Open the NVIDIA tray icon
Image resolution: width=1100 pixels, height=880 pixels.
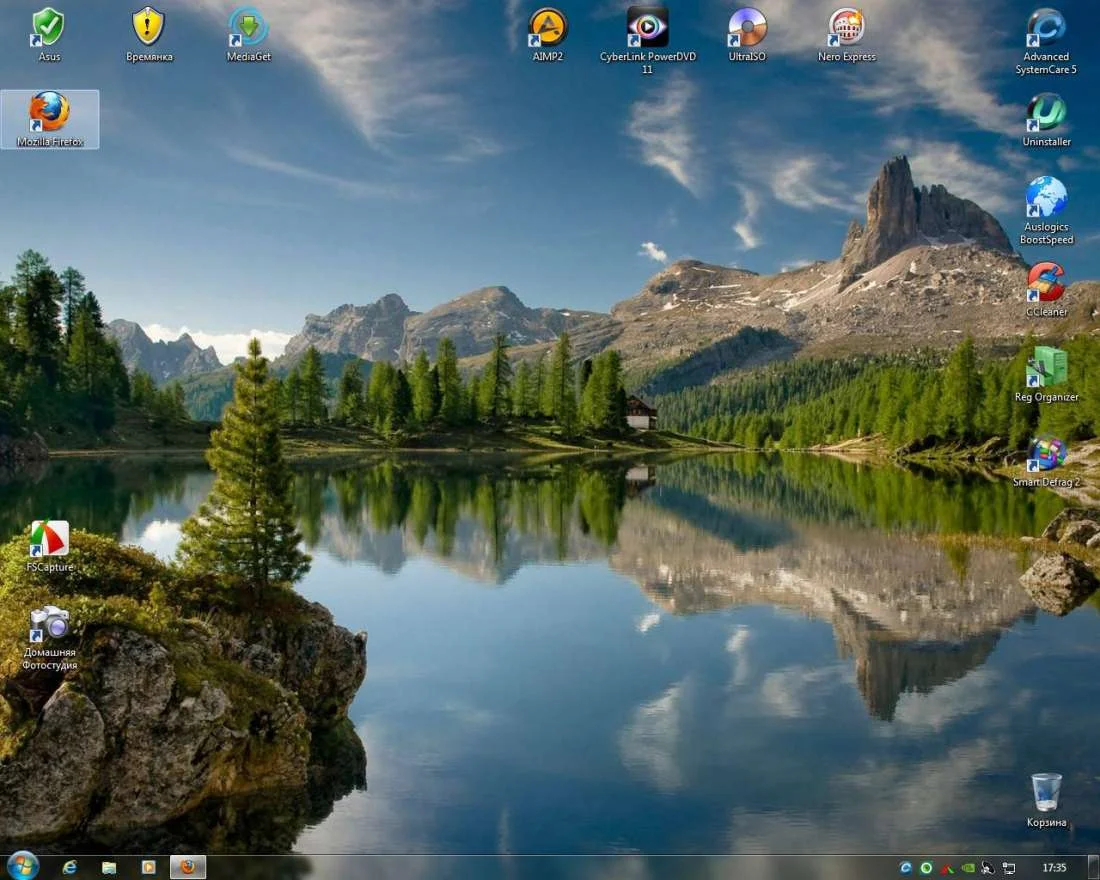point(967,868)
